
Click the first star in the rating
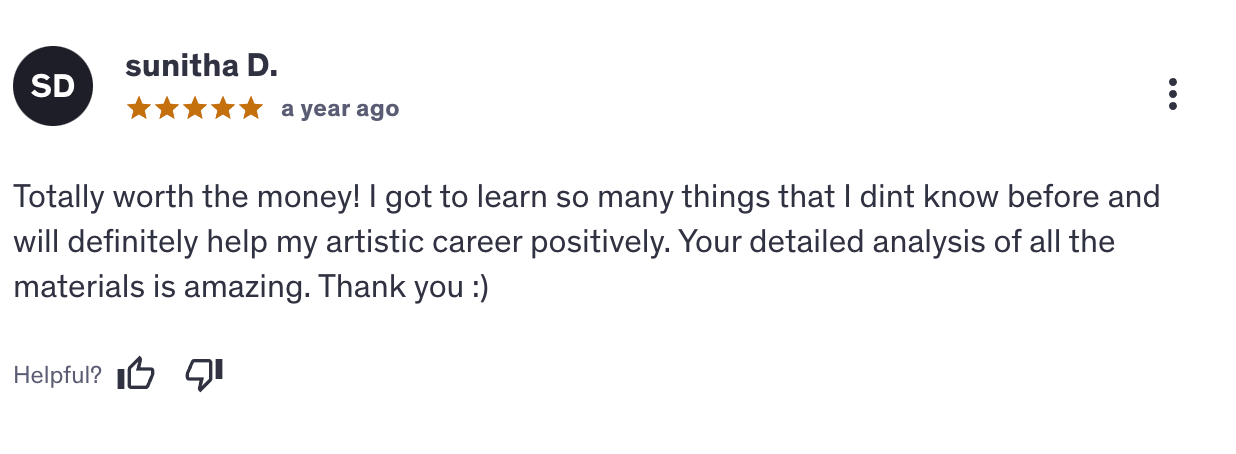point(138,108)
